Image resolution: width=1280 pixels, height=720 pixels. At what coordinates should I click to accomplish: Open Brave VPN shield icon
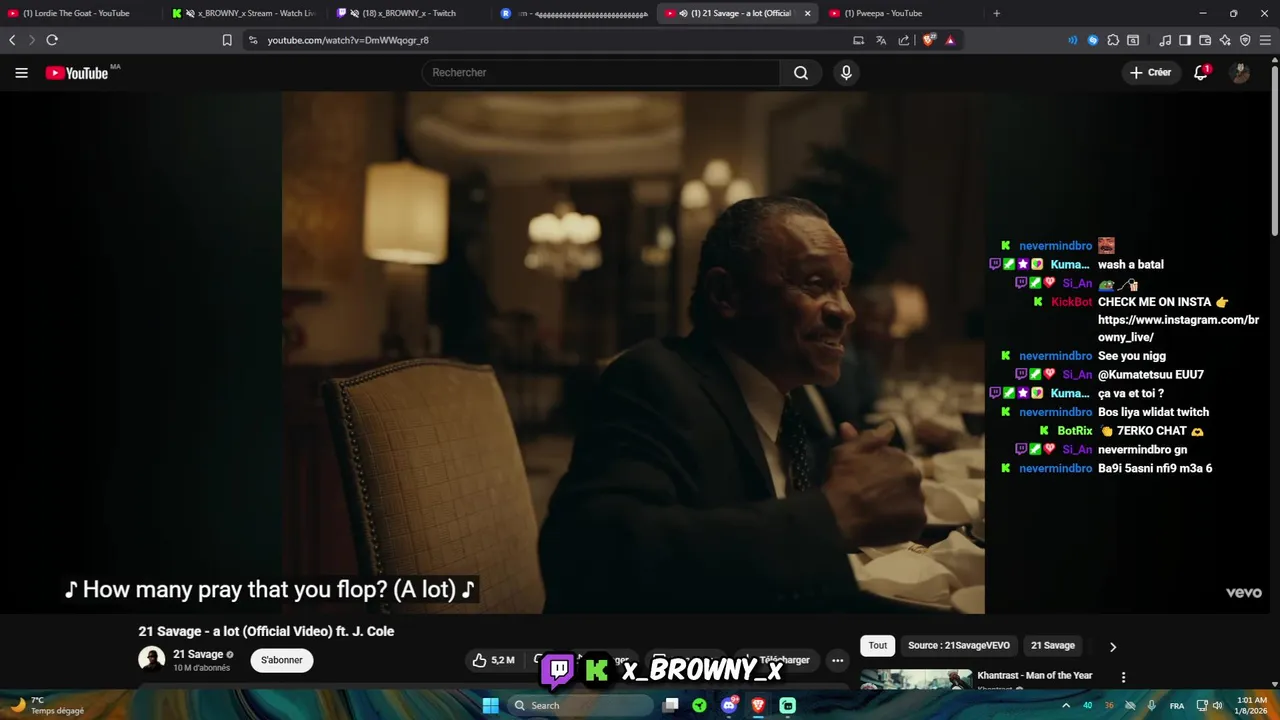[1245, 40]
